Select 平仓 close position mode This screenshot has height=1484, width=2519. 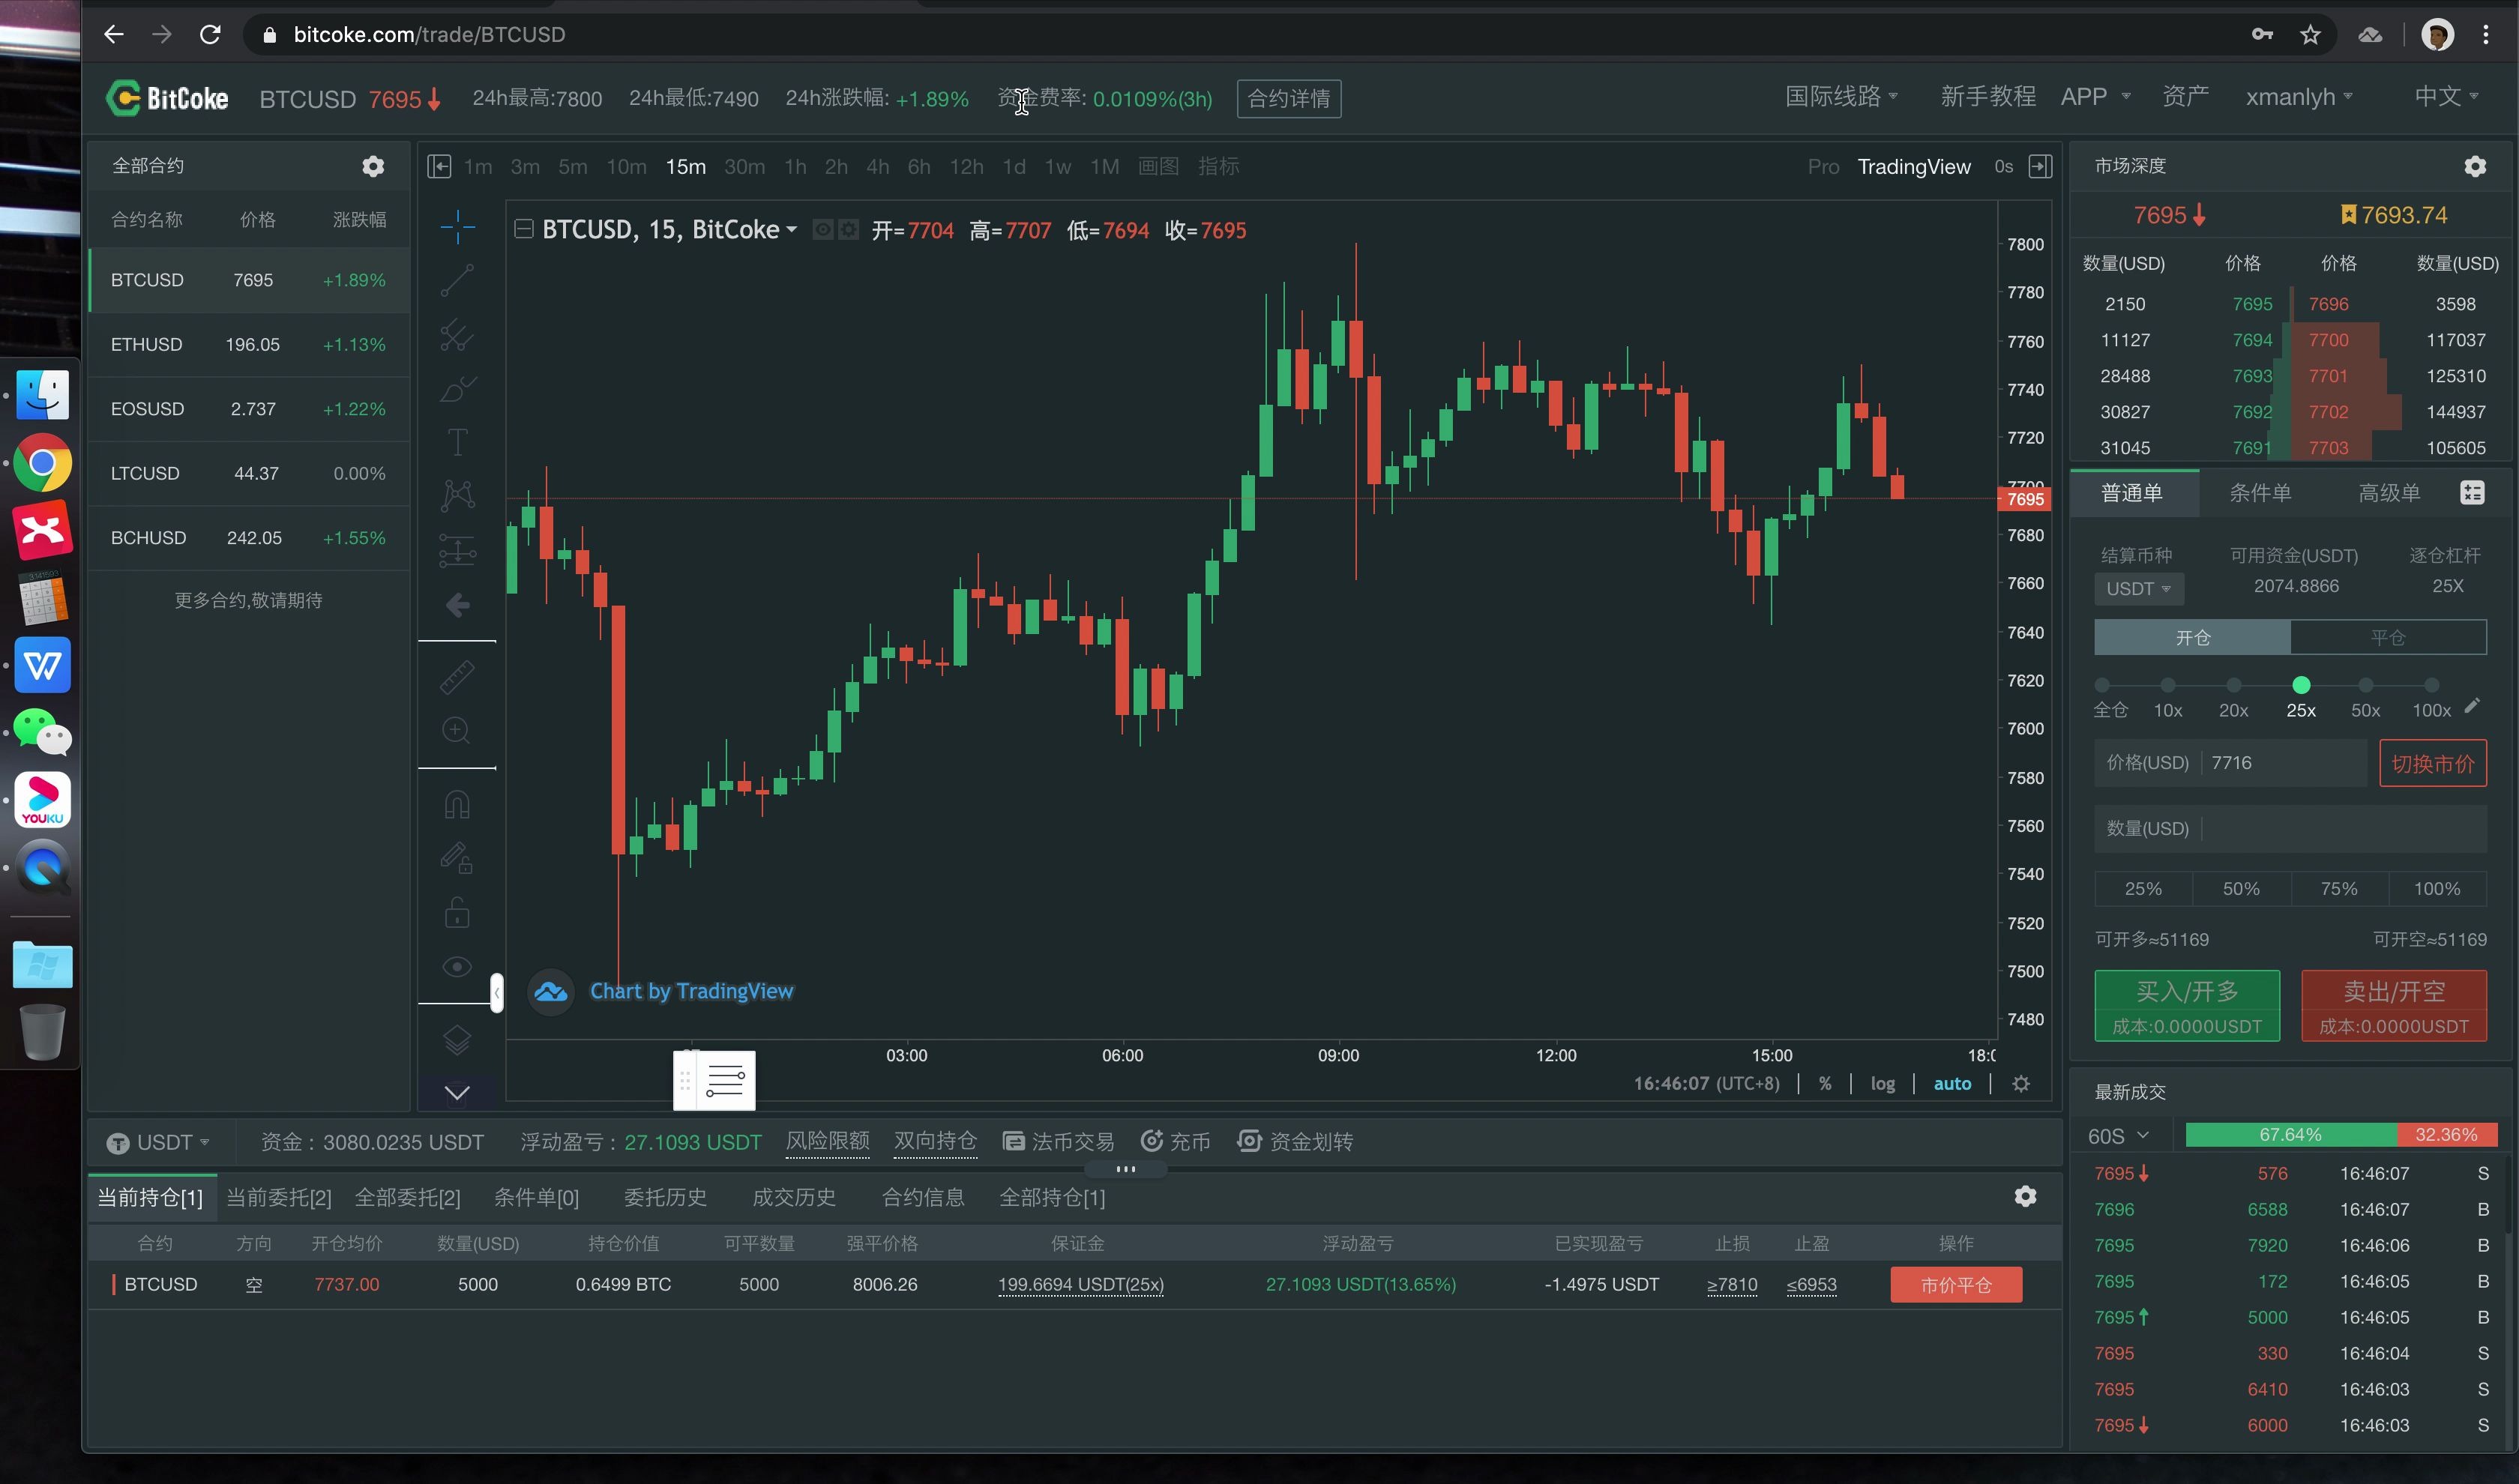coord(2388,637)
